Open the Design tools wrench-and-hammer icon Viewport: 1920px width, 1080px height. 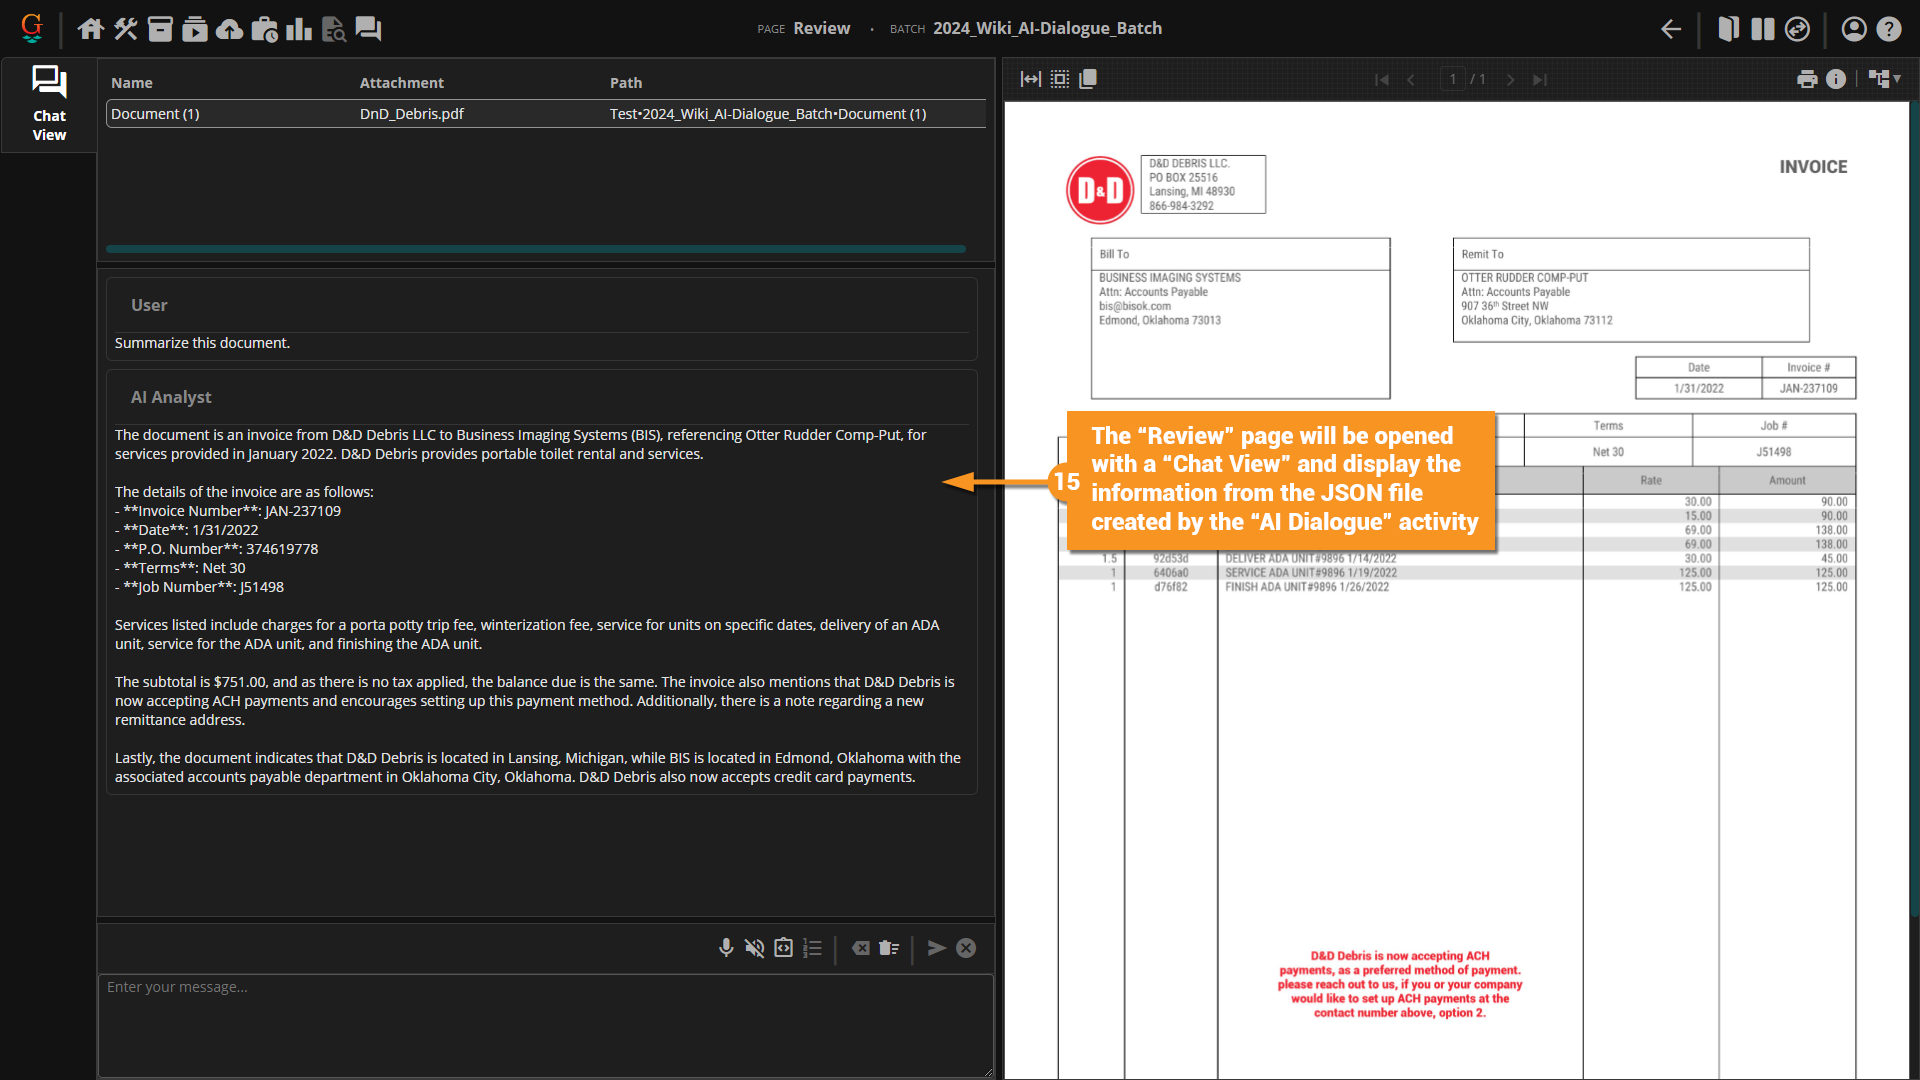coord(125,29)
